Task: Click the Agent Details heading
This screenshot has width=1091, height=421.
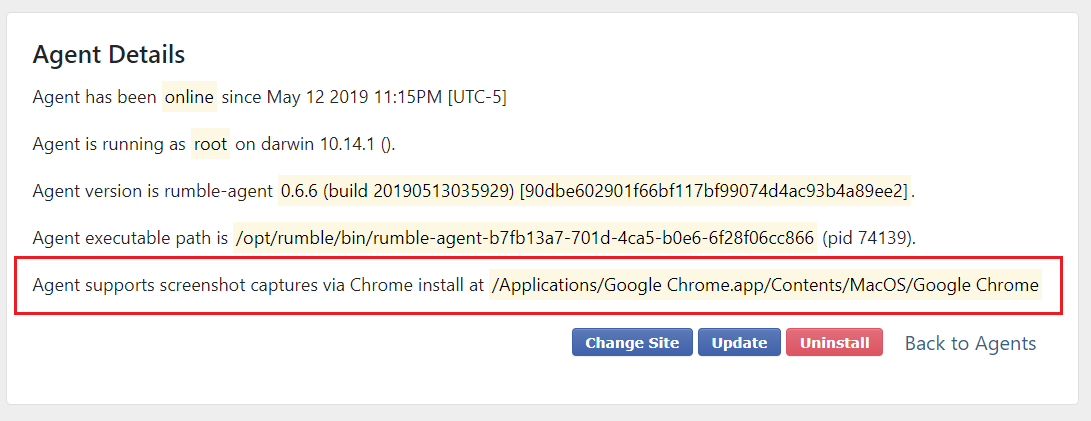Action: [109, 54]
